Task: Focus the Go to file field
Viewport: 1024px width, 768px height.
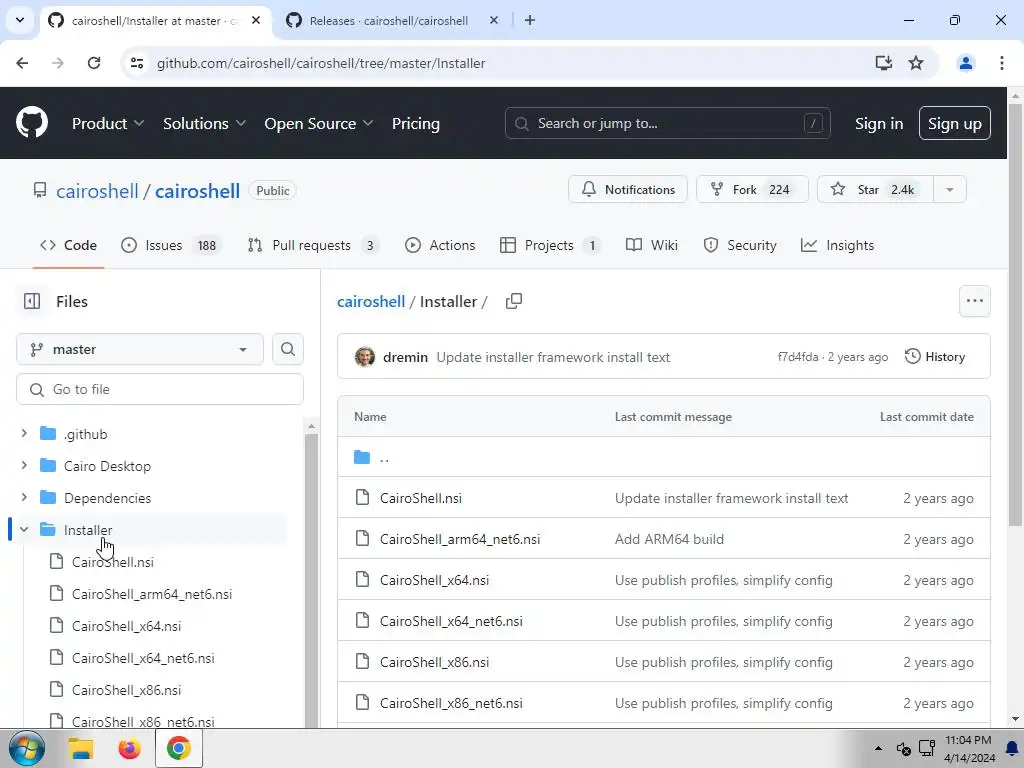Action: [x=160, y=389]
